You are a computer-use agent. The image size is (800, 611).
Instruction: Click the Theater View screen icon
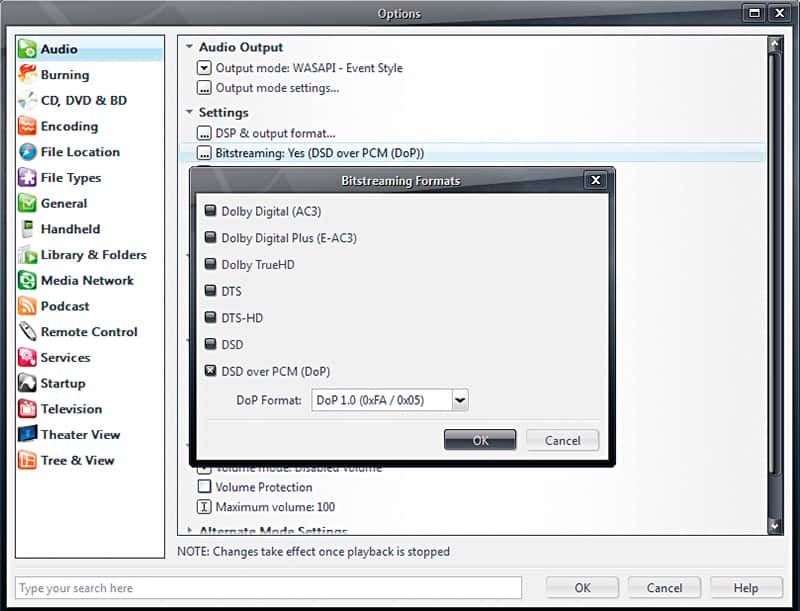click(x=28, y=435)
